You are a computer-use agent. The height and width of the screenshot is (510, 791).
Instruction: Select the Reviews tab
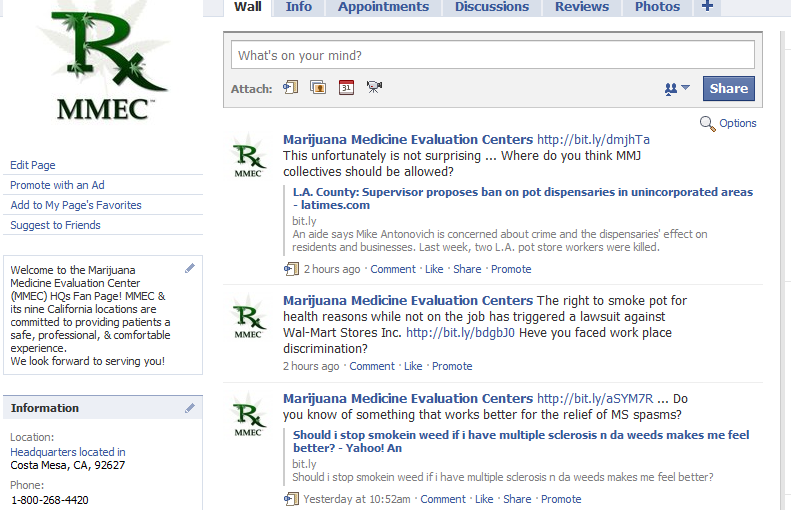pos(582,7)
